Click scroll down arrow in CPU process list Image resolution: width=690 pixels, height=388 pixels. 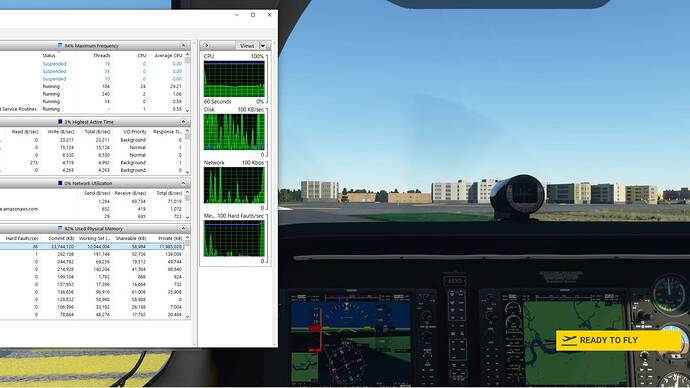point(187,110)
